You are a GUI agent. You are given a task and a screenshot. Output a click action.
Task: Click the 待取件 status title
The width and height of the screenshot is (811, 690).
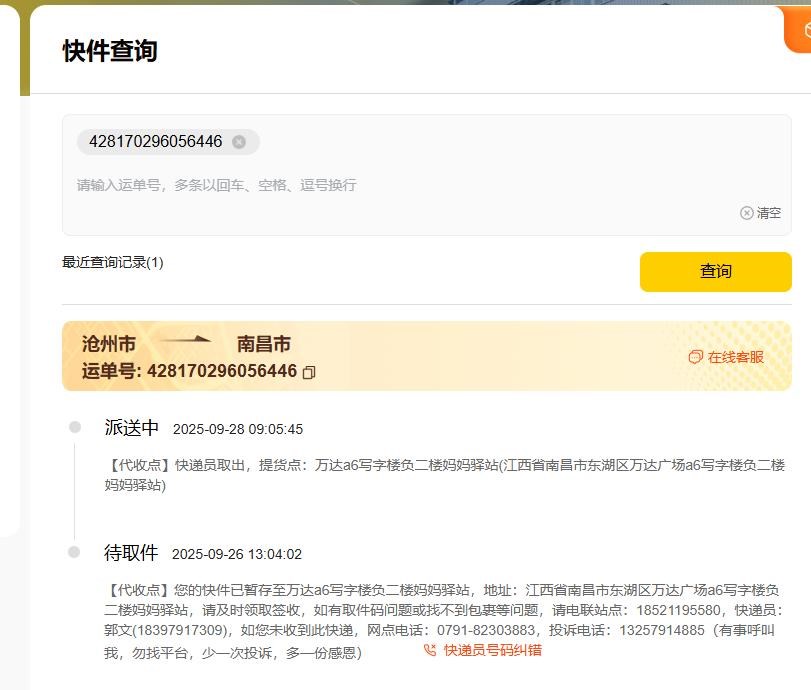(x=131, y=553)
